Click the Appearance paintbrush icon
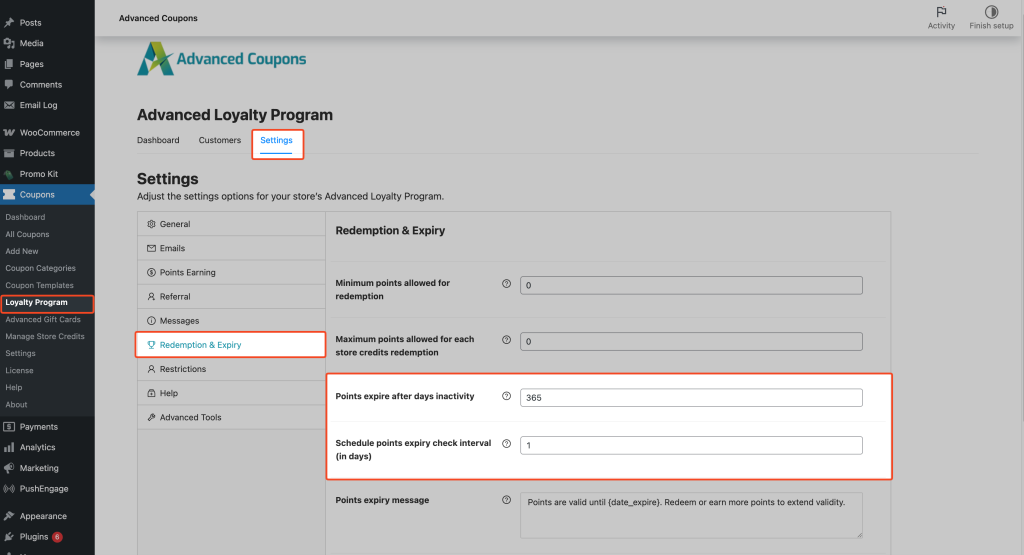 [x=9, y=516]
